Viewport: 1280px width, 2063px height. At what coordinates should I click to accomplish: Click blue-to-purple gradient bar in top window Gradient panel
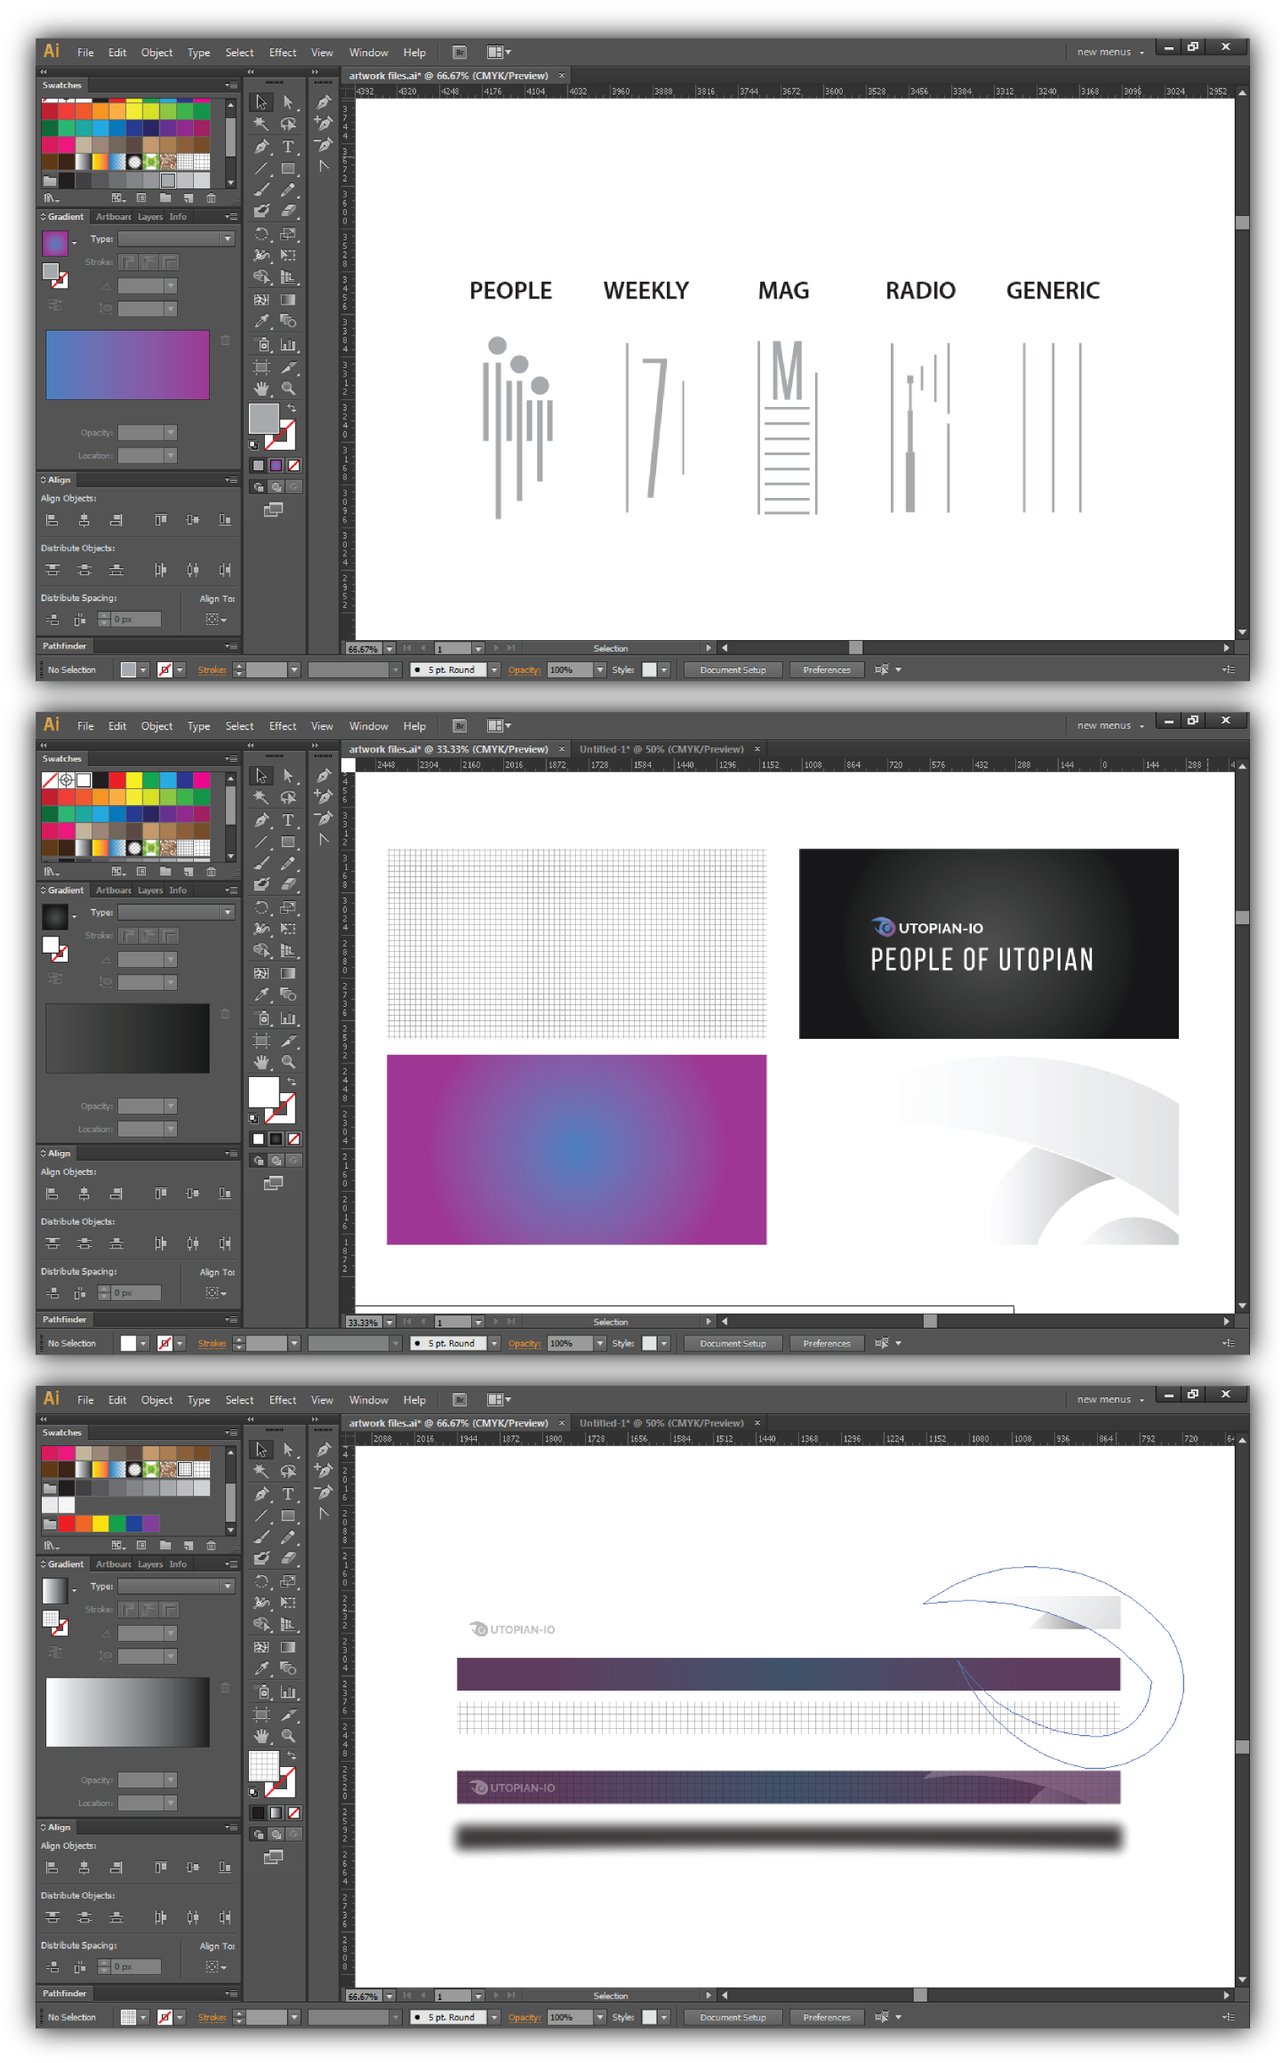coord(128,365)
